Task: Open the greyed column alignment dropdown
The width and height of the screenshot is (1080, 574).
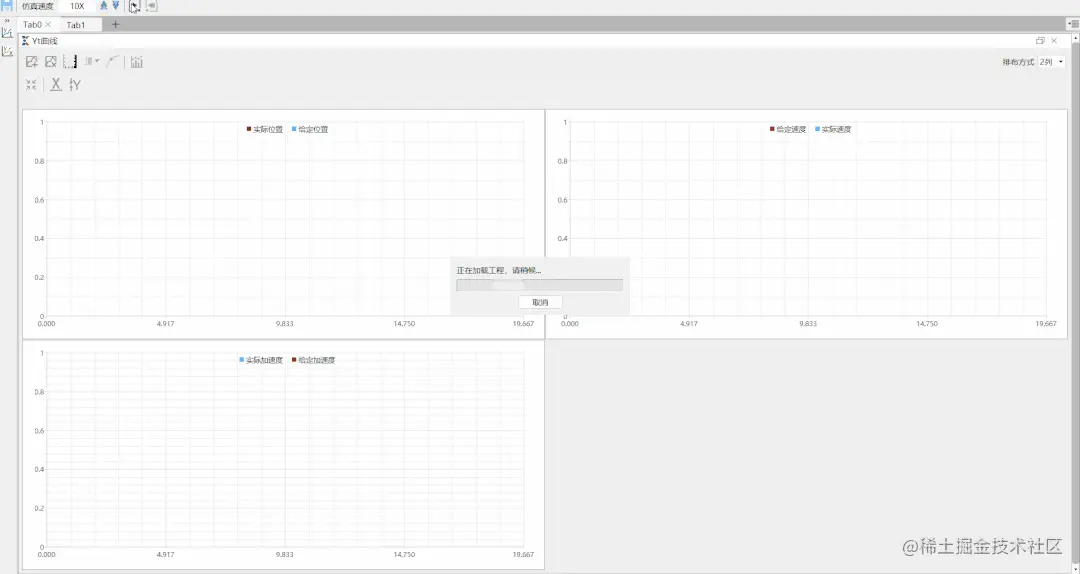Action: point(92,62)
